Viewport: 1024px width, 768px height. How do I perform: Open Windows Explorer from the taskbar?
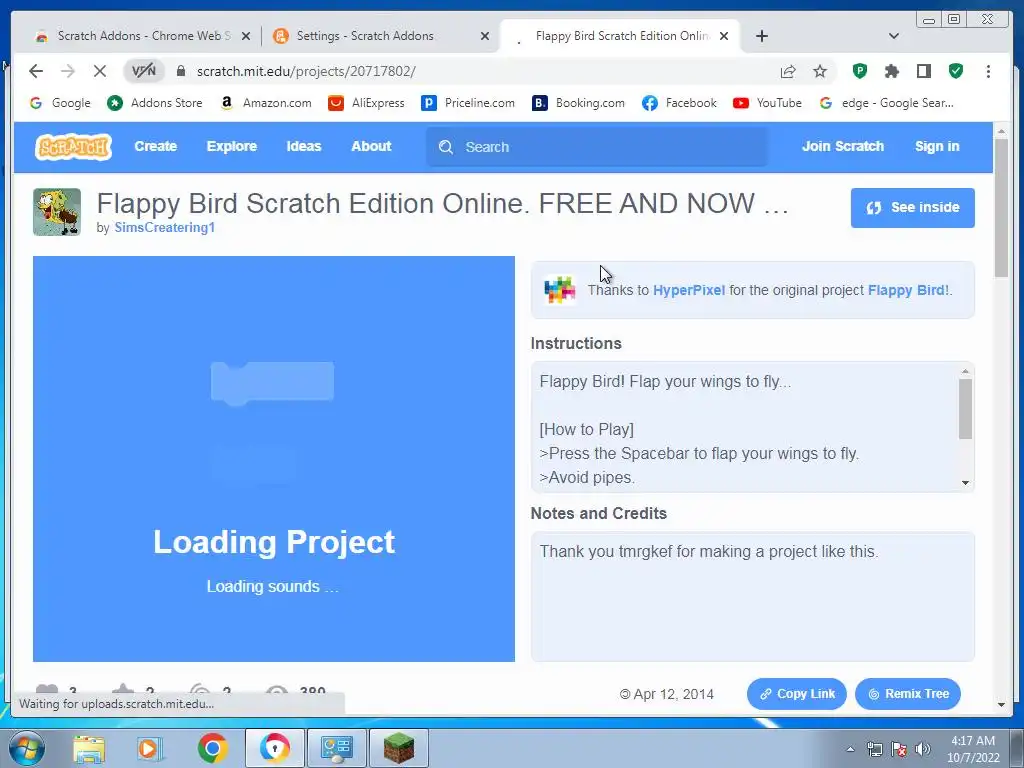pos(88,748)
